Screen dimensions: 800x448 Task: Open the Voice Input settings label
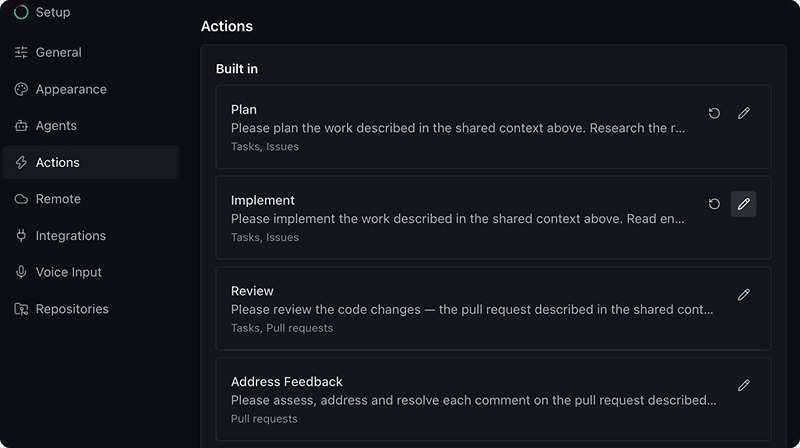[x=68, y=272]
